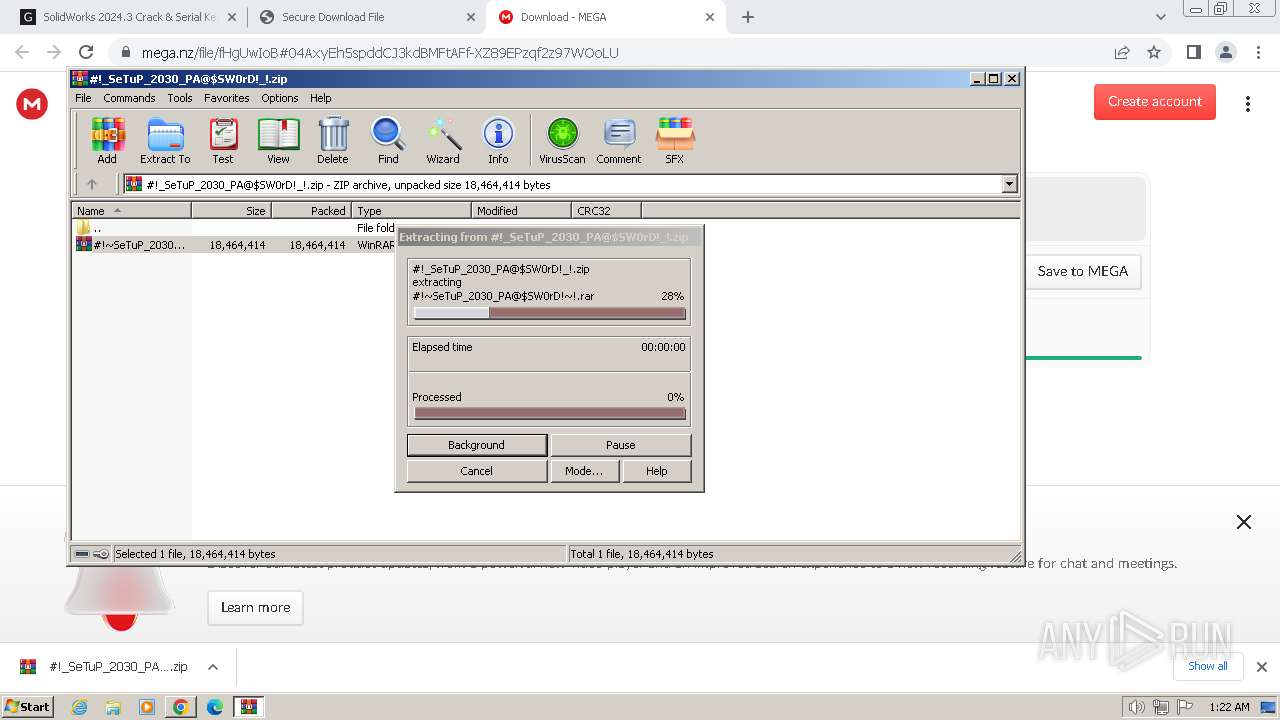The image size is (1280, 720).
Task: Open the Windows Start menu
Action: pyautogui.click(x=27, y=707)
